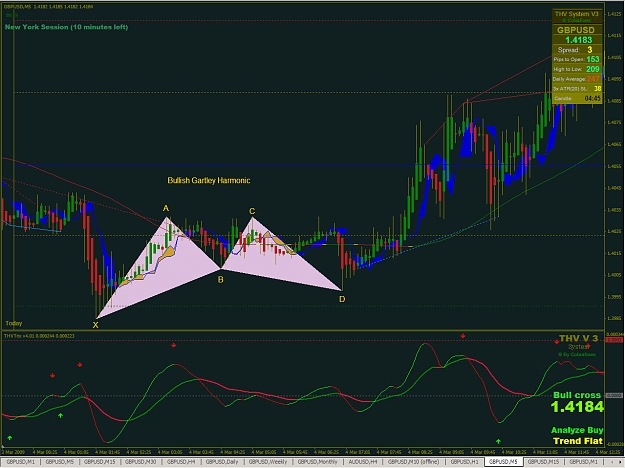Click the '4 Mar 07:05' time axis label
Image resolution: width=625 pixels, height=468 pixels.
357,452
